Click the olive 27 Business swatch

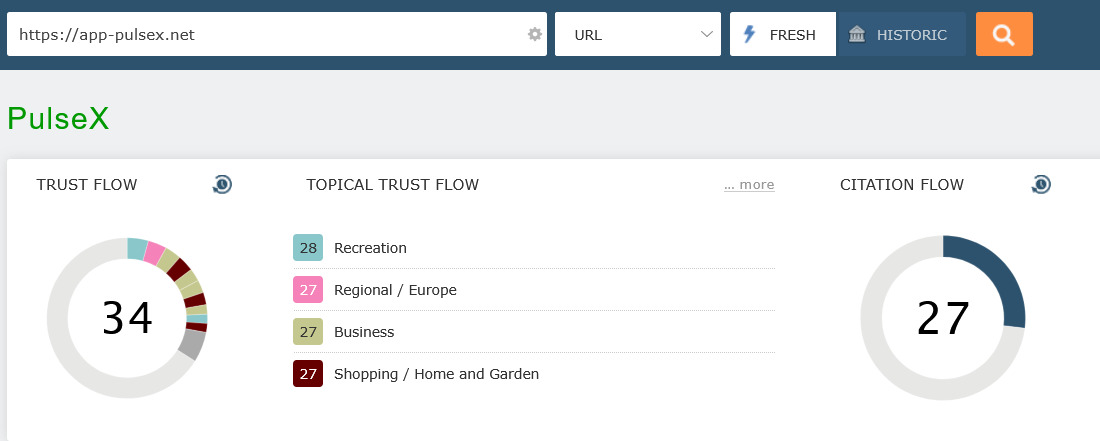pos(308,332)
